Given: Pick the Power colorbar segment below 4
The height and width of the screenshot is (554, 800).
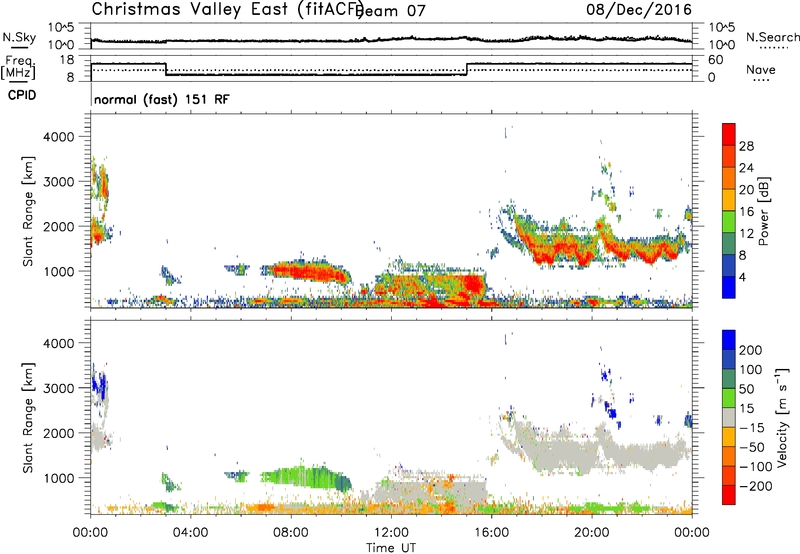Looking at the screenshot, I should (729, 287).
